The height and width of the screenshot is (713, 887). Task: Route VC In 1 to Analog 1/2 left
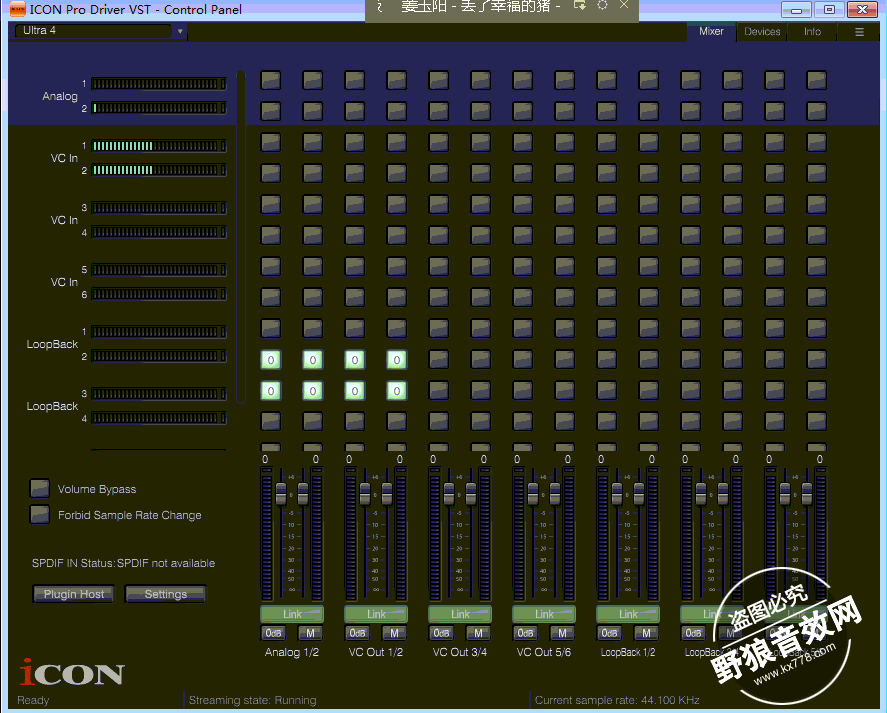click(271, 143)
